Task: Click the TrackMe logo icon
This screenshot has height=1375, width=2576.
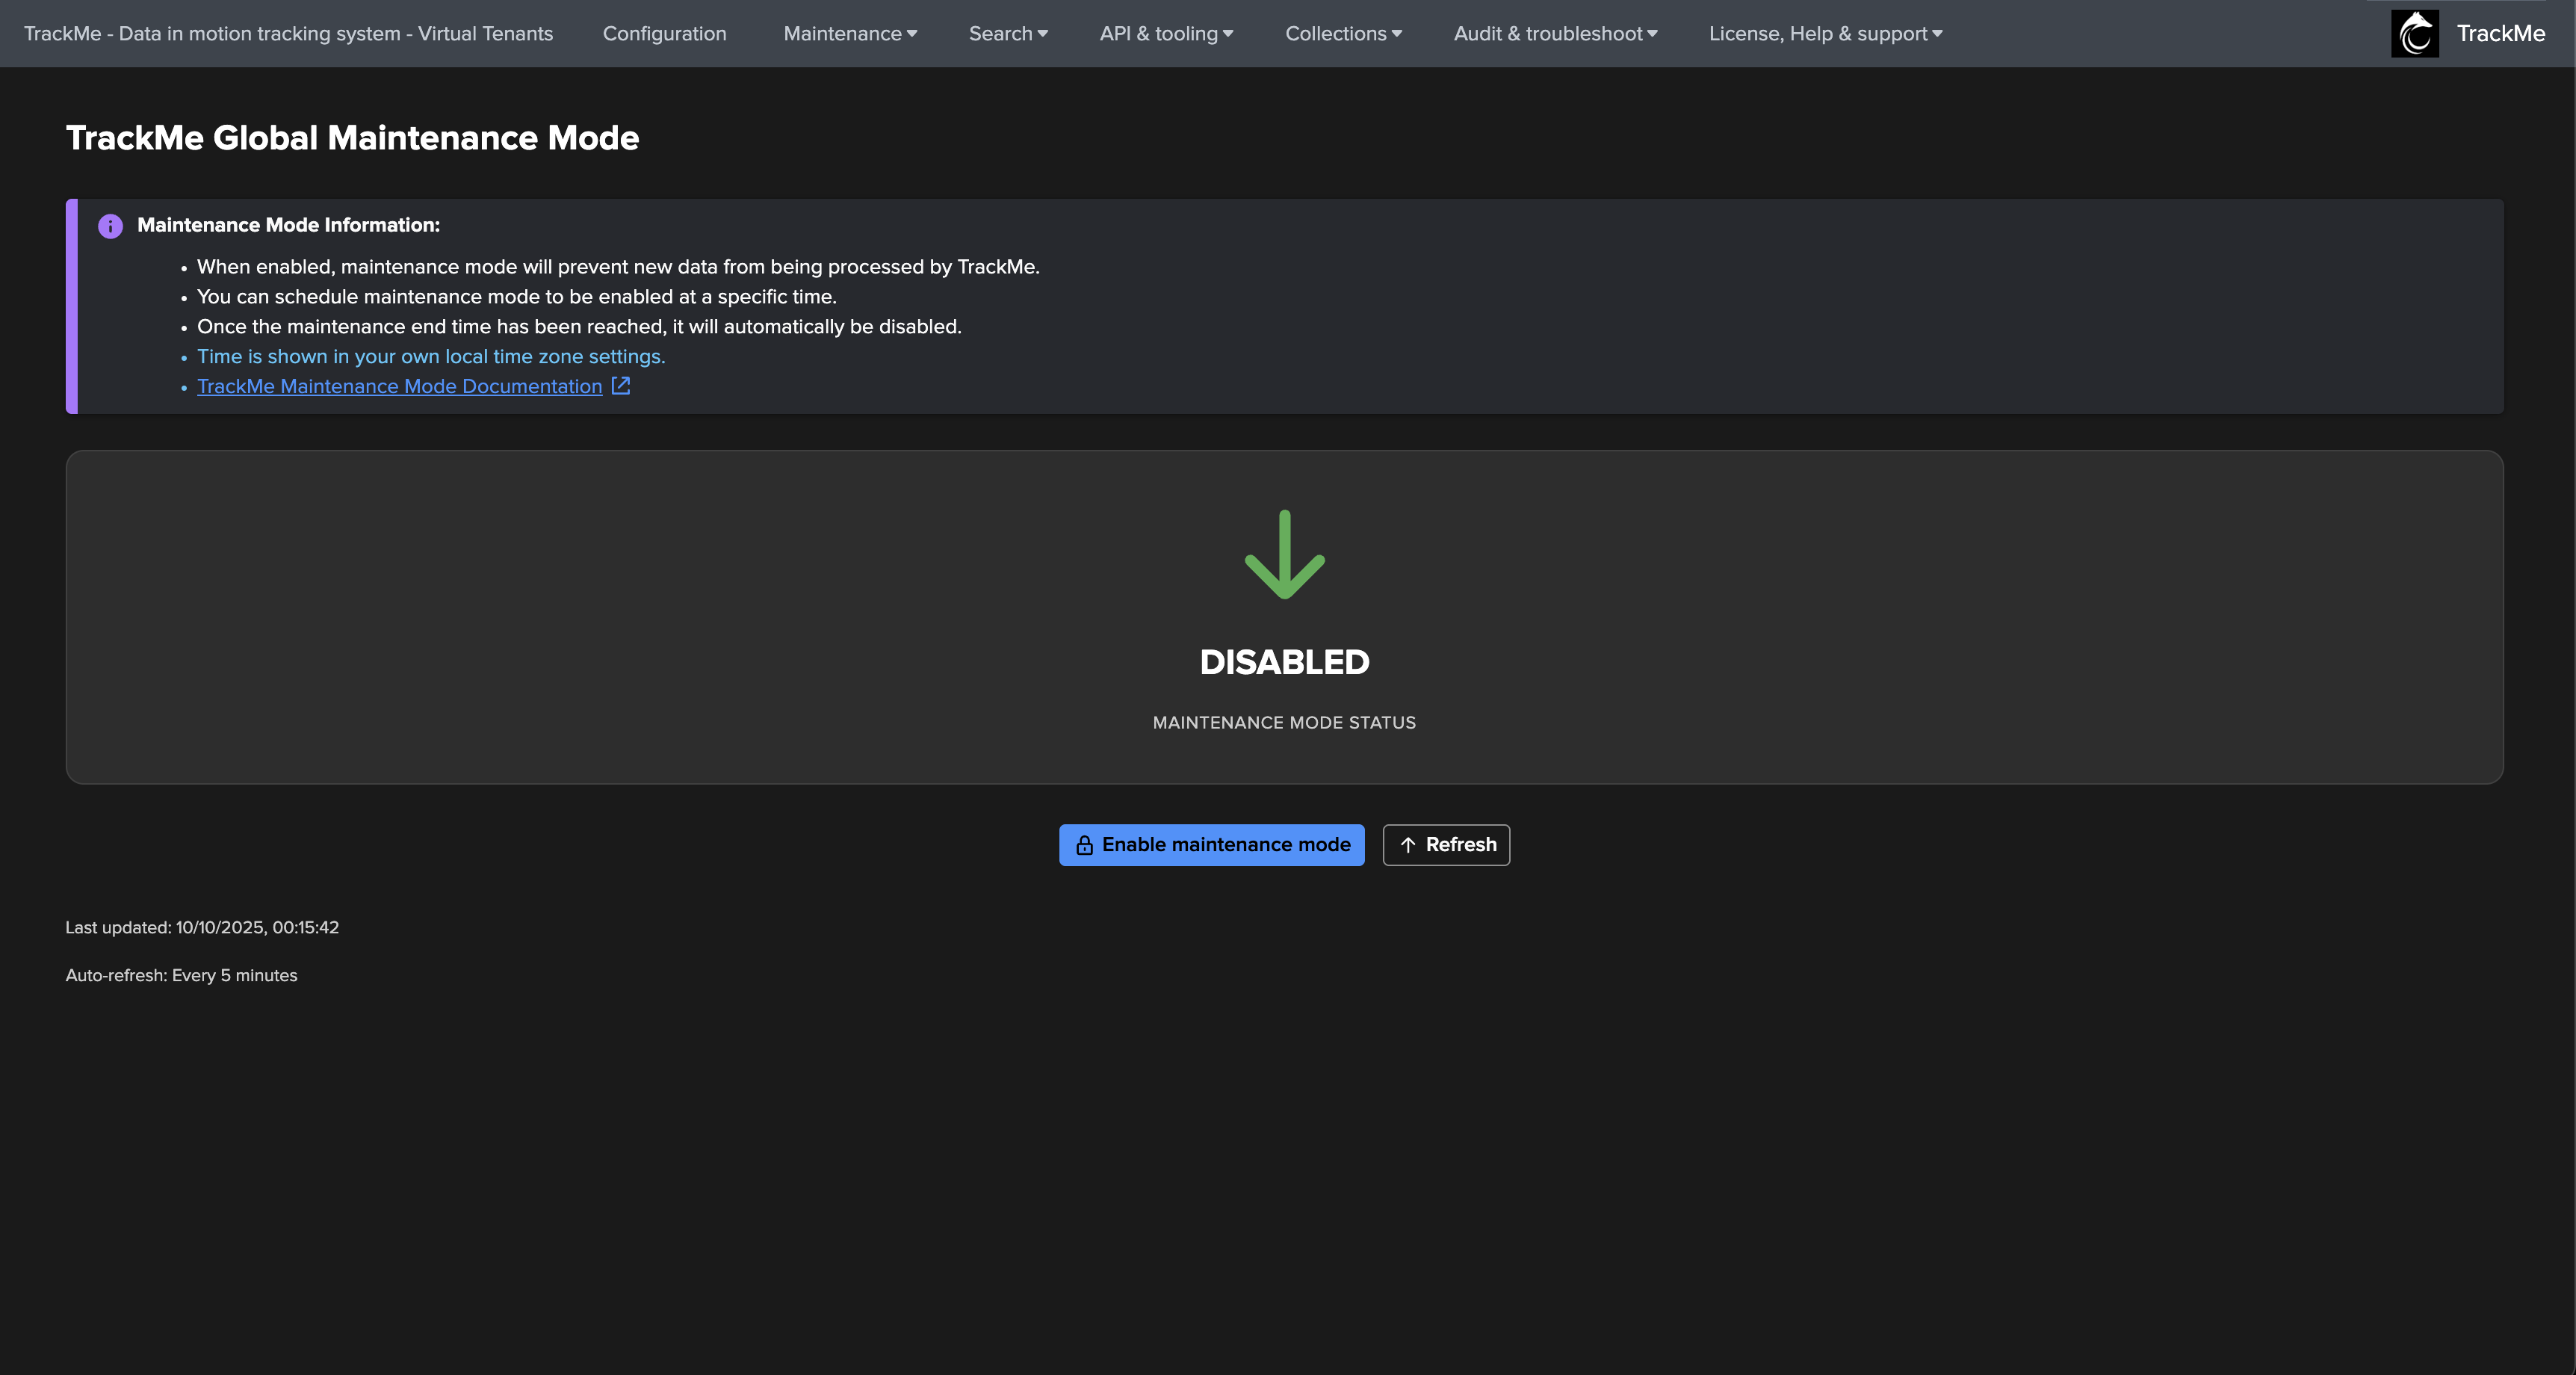Action: [x=2414, y=33]
